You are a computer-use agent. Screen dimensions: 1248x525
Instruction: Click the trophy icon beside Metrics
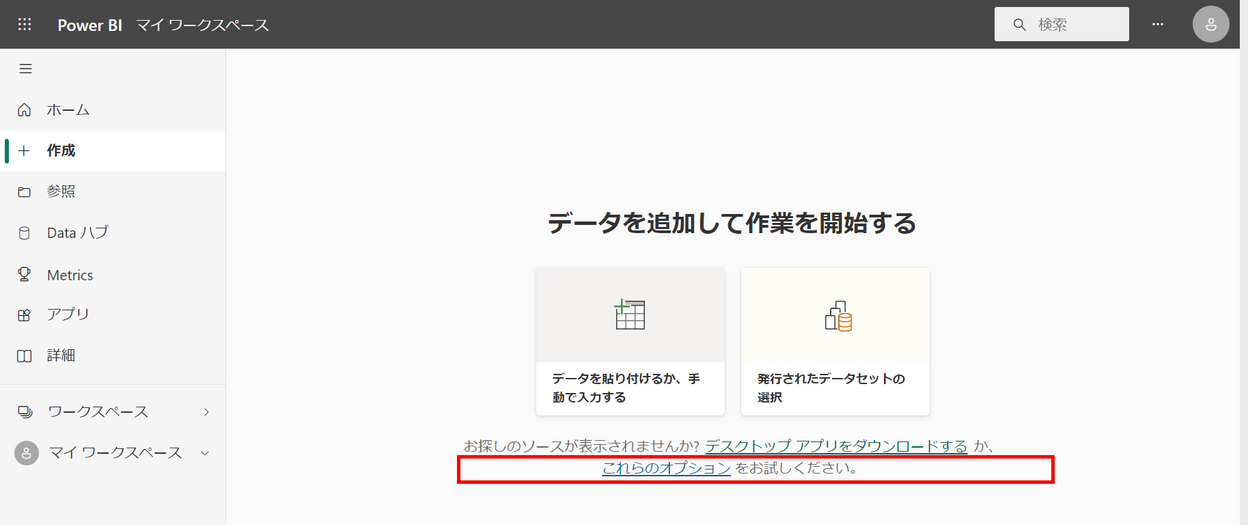pyautogui.click(x=25, y=274)
